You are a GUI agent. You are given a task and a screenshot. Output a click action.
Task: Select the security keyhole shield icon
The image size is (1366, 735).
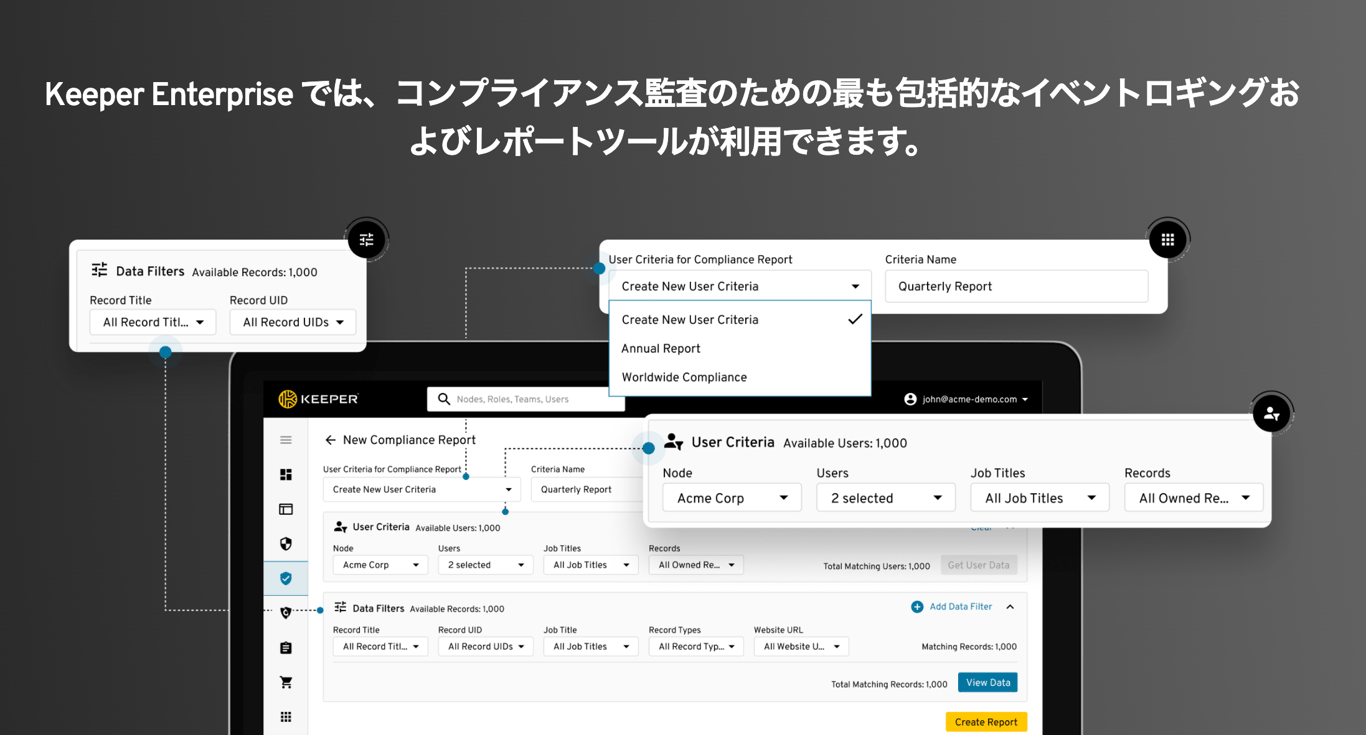tap(286, 612)
